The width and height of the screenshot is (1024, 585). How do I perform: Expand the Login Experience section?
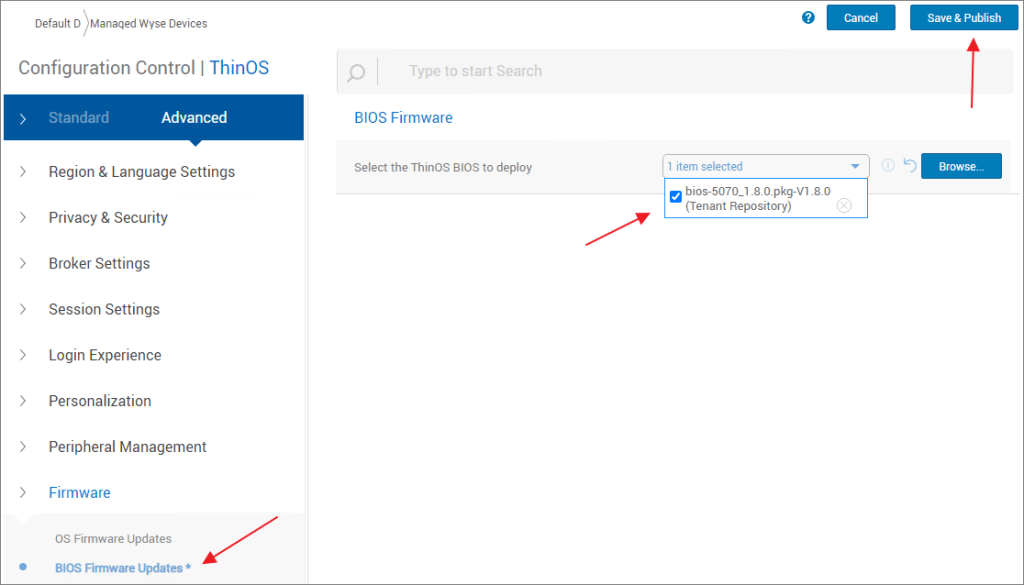105,356
